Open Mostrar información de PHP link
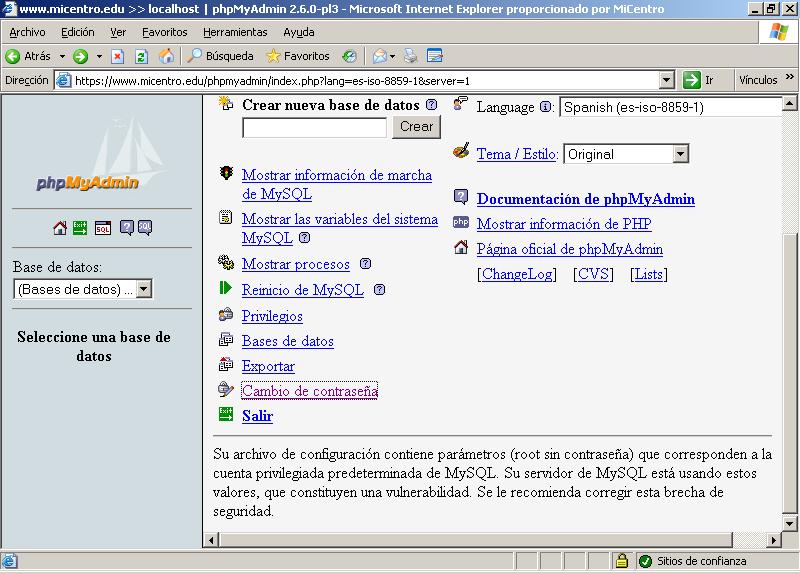This screenshot has height=574, width=800. (x=564, y=223)
